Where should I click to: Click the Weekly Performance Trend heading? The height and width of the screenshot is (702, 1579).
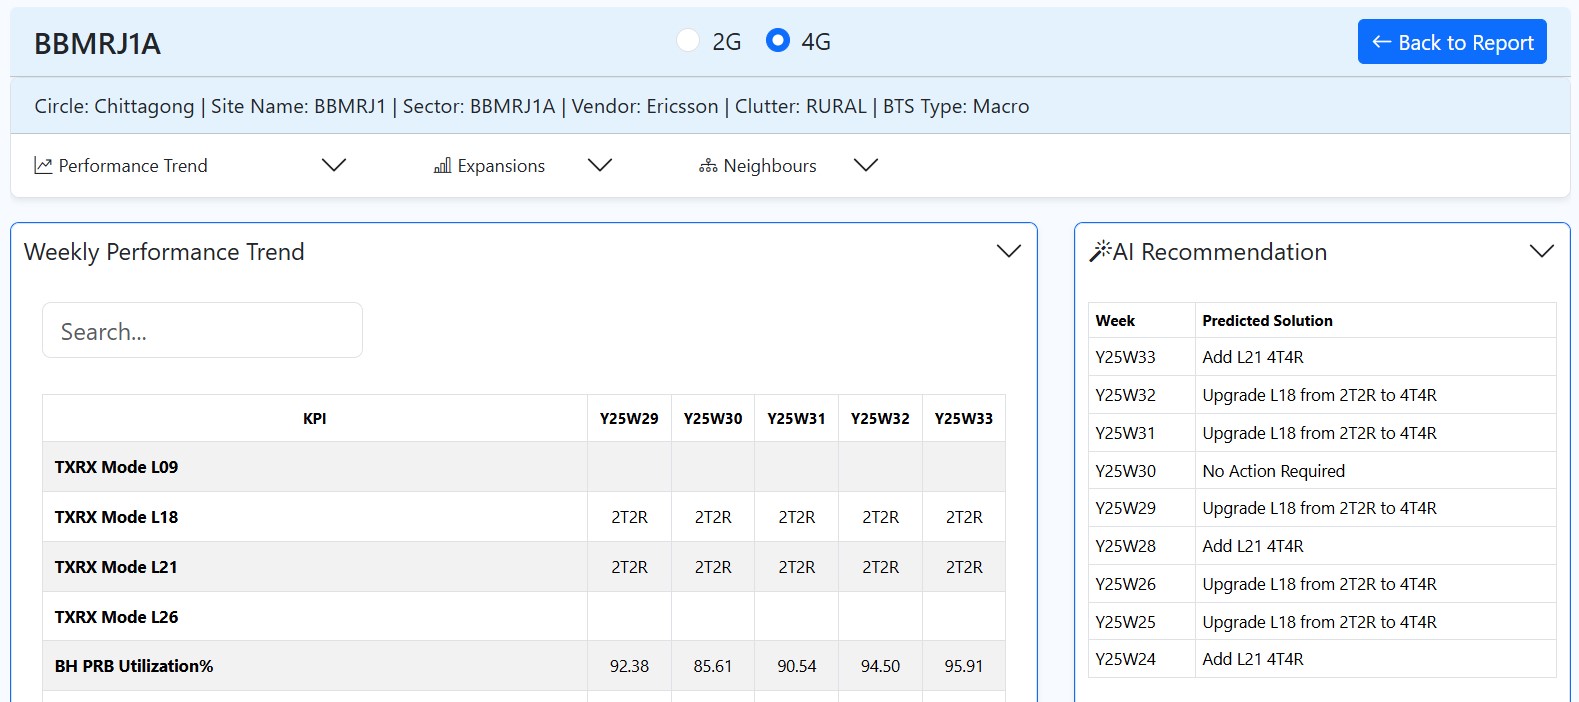coord(164,252)
